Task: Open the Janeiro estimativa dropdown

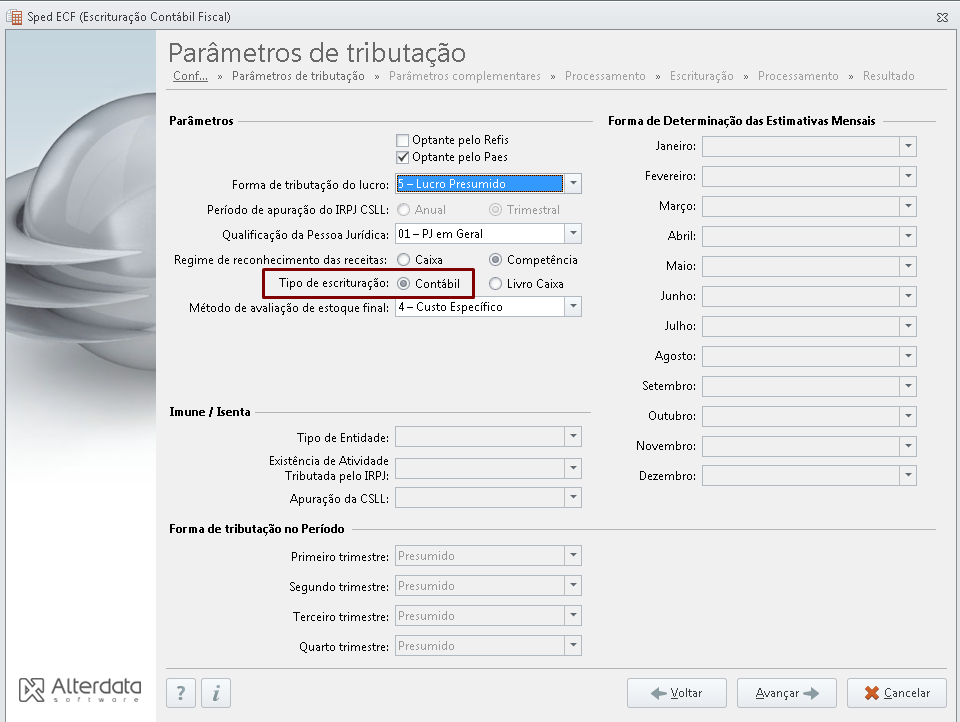Action: click(x=908, y=146)
